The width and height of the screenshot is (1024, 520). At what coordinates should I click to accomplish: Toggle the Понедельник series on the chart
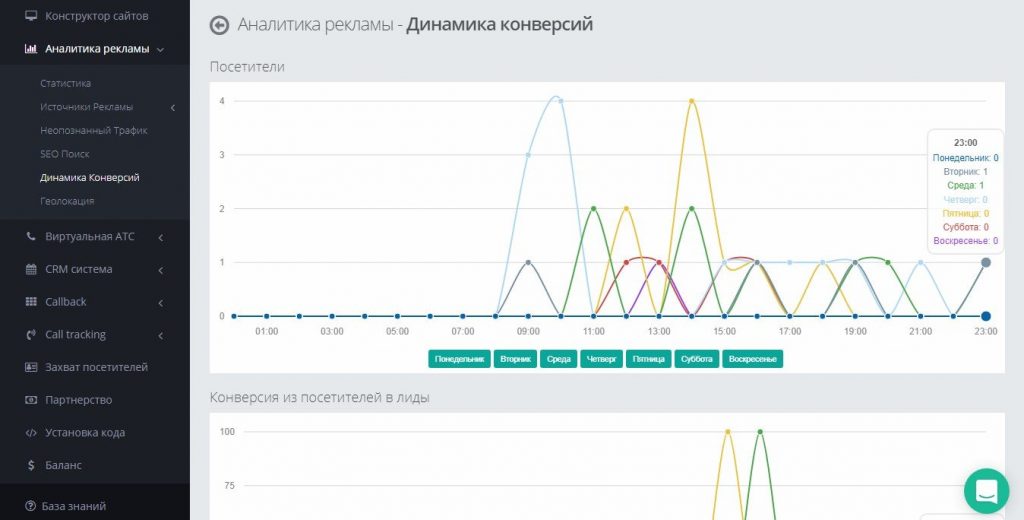459,359
